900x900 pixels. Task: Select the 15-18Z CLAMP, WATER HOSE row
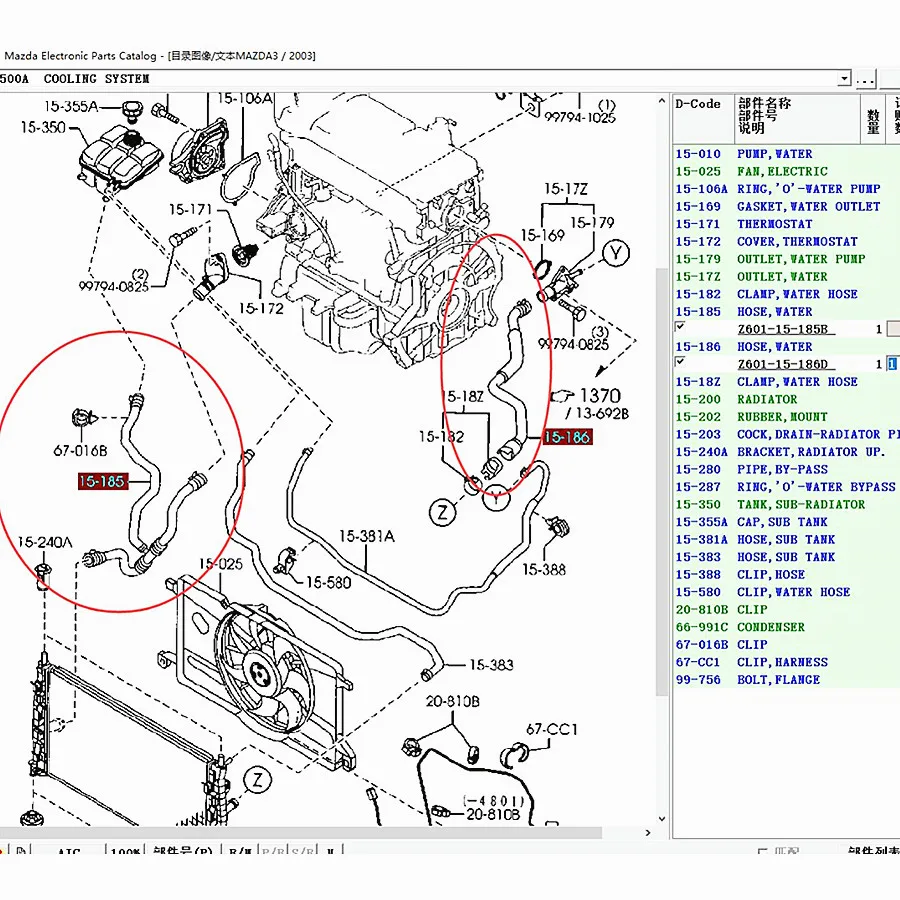pos(786,382)
